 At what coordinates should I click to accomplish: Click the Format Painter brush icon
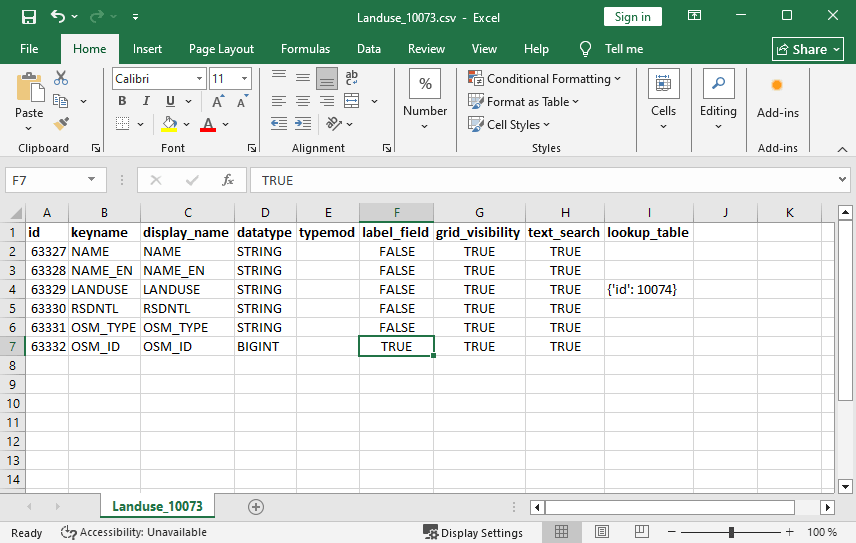pyautogui.click(x=61, y=124)
